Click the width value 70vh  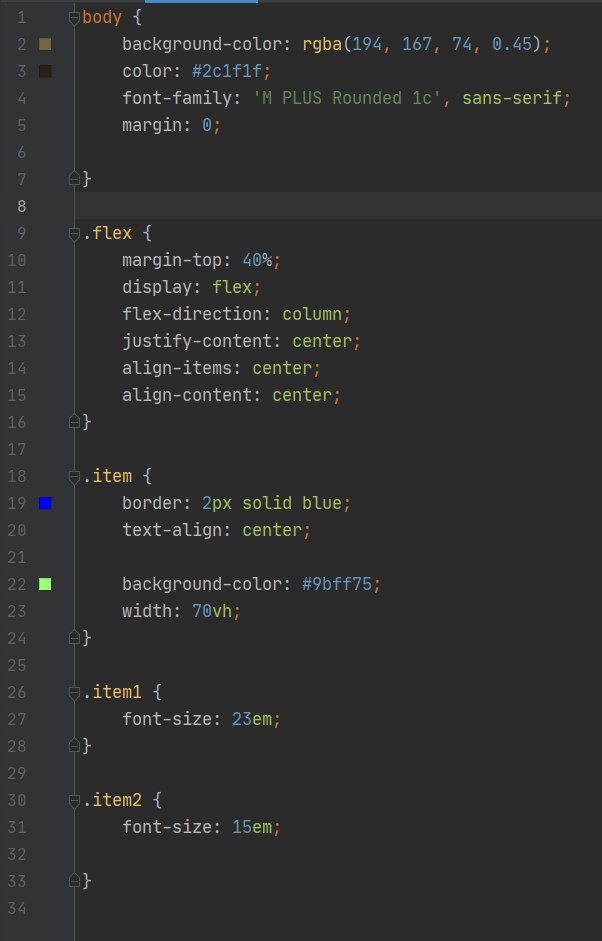point(212,611)
